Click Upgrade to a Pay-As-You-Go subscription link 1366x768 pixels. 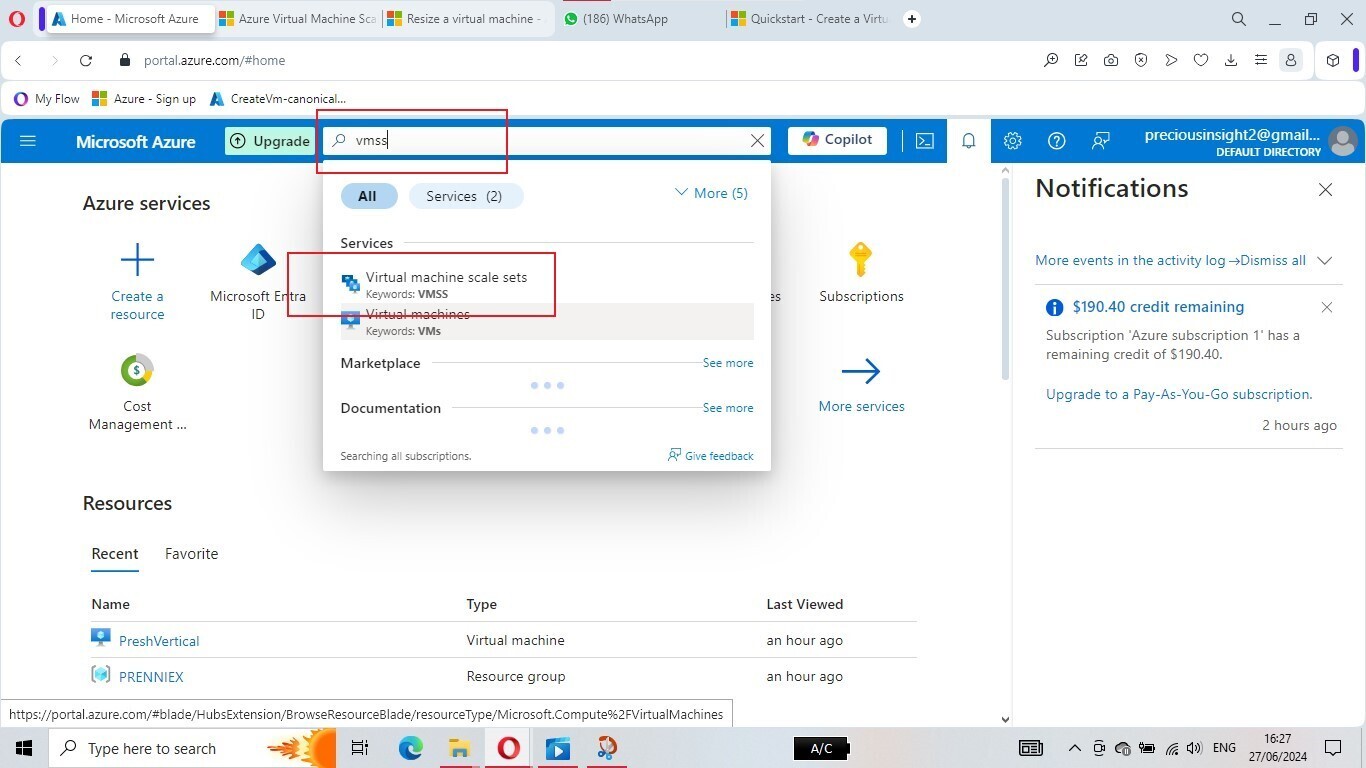[1179, 394]
